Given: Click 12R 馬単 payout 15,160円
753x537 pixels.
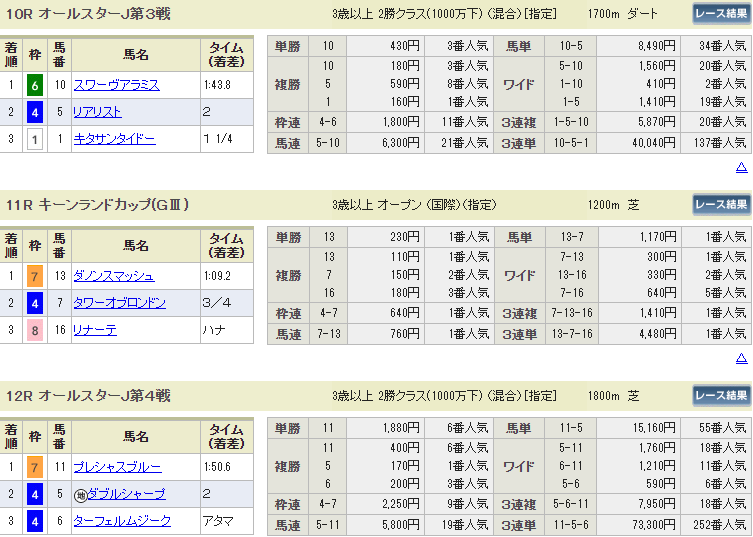Looking at the screenshot, I should tap(654, 428).
